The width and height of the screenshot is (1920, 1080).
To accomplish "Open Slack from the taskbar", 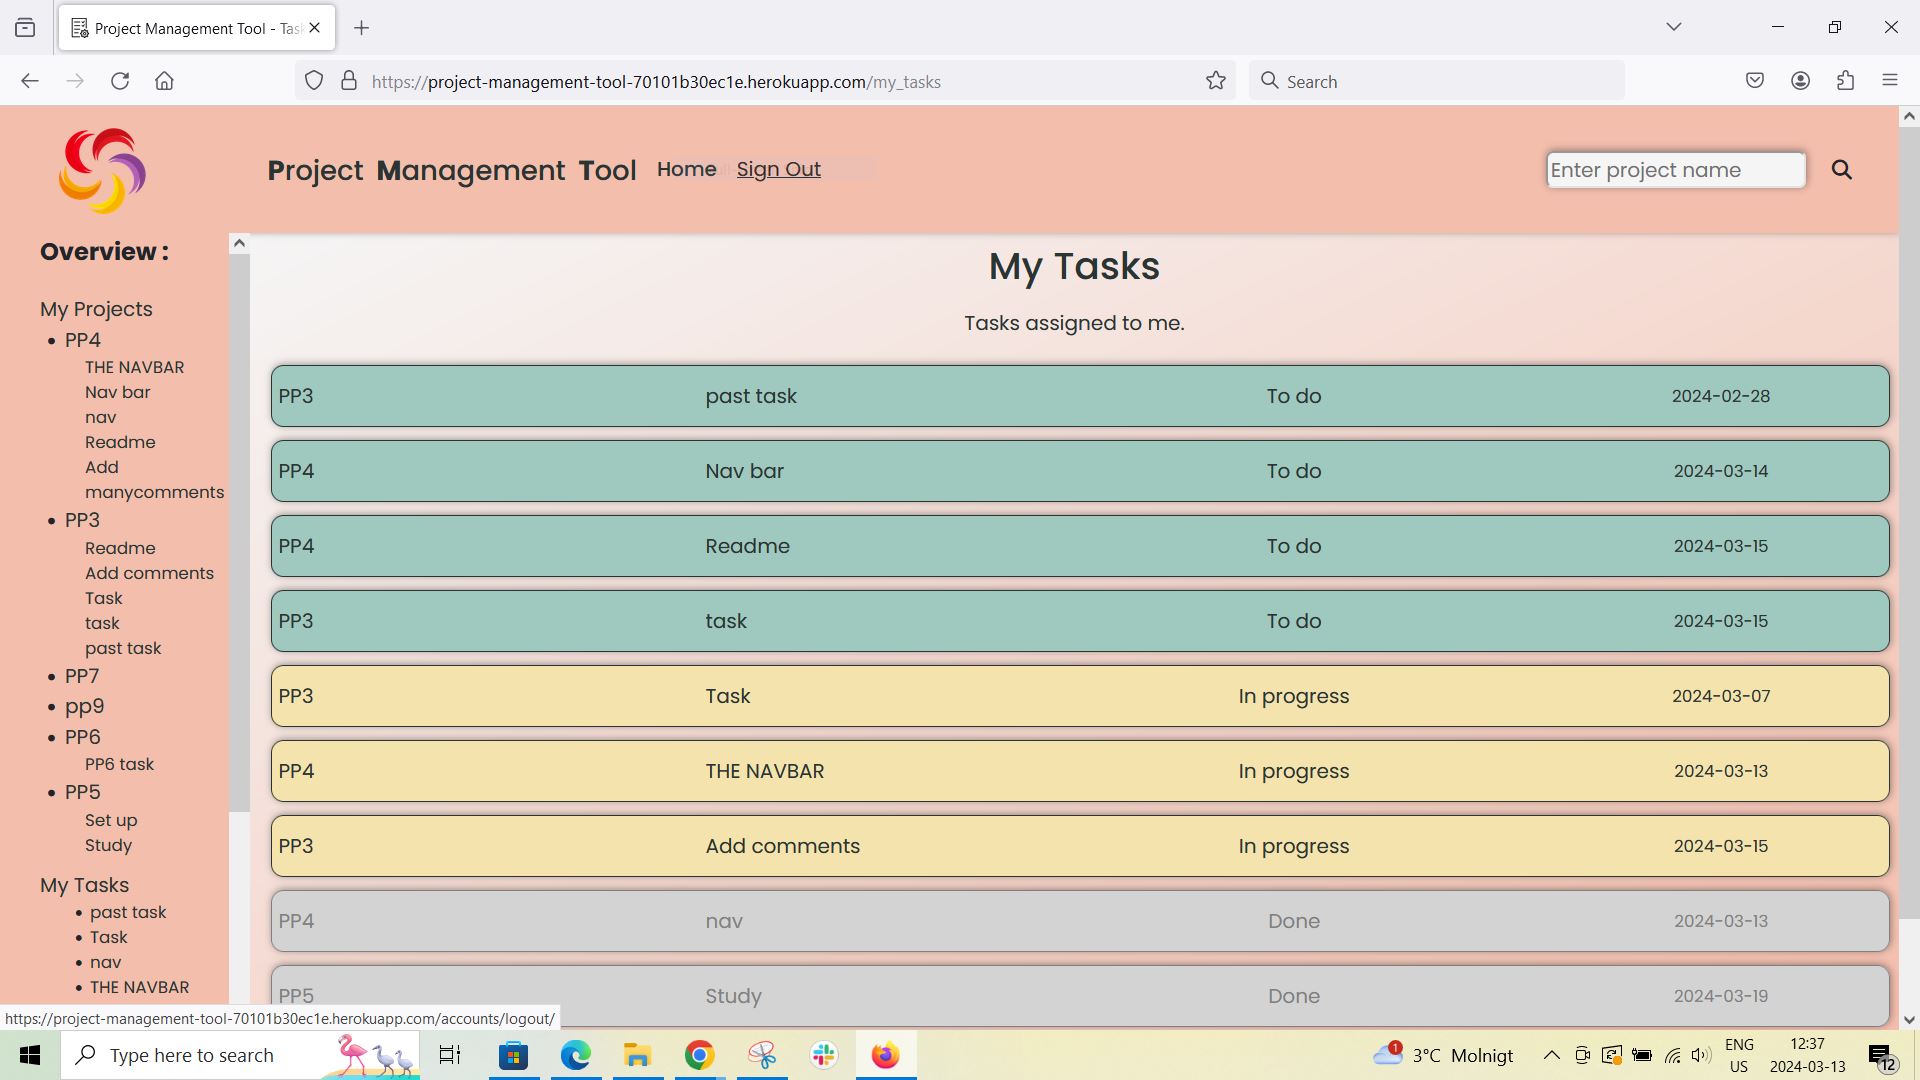I will tap(823, 1055).
